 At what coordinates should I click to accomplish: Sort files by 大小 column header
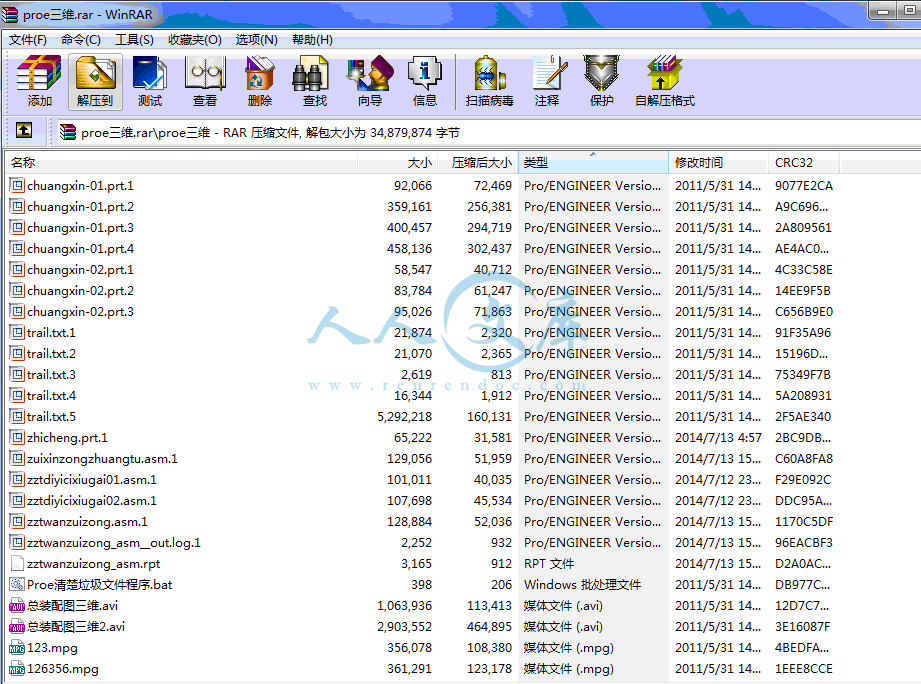(398, 163)
